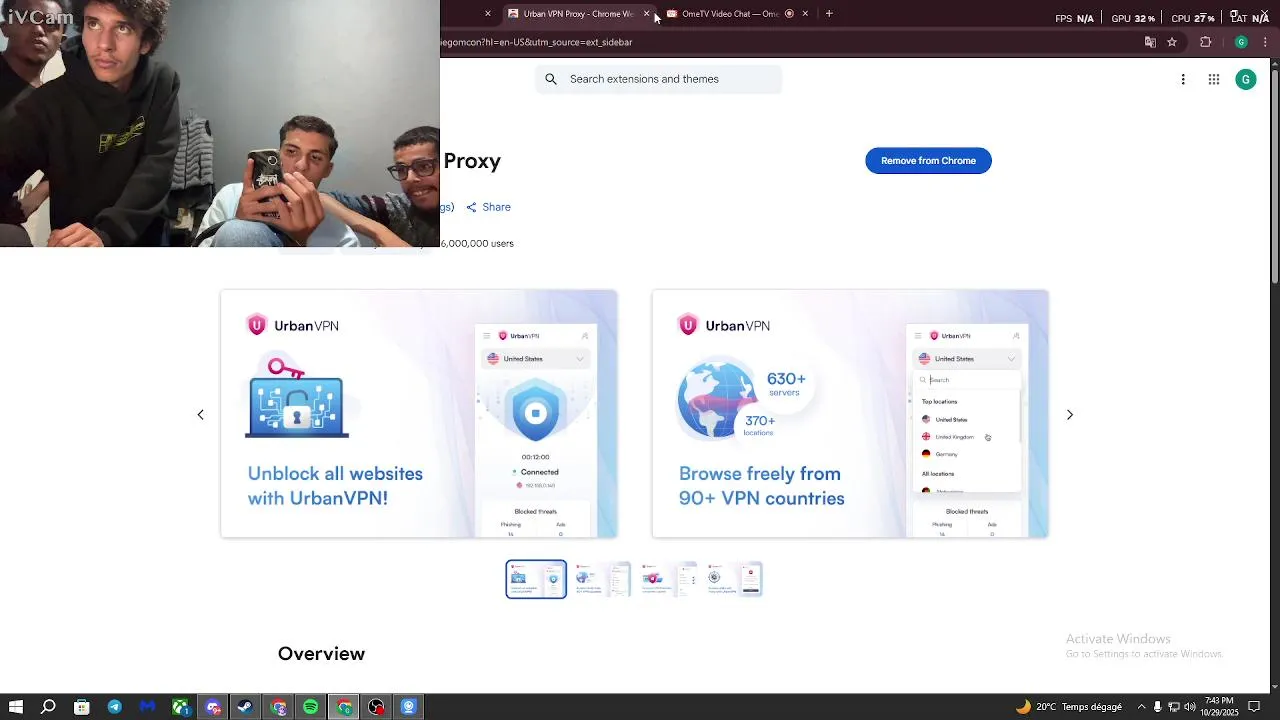1280x720 pixels.
Task: Click the Overview heading
Action: click(x=321, y=654)
